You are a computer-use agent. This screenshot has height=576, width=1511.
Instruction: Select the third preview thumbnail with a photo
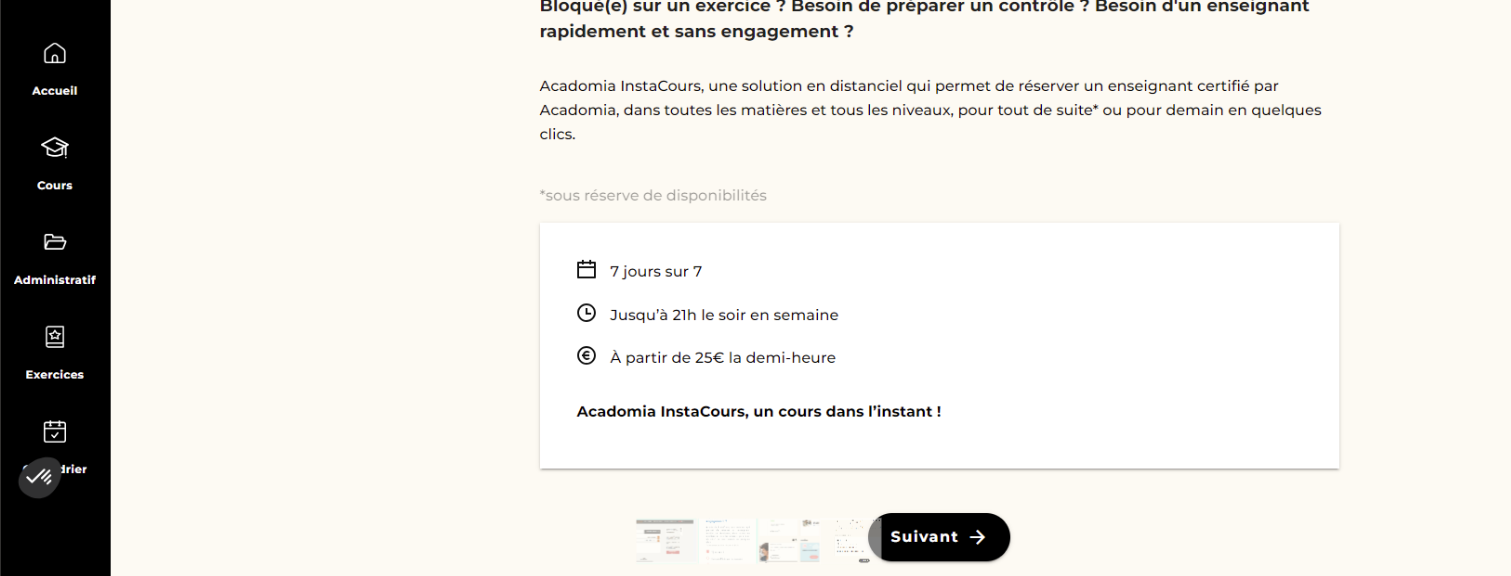(x=790, y=540)
